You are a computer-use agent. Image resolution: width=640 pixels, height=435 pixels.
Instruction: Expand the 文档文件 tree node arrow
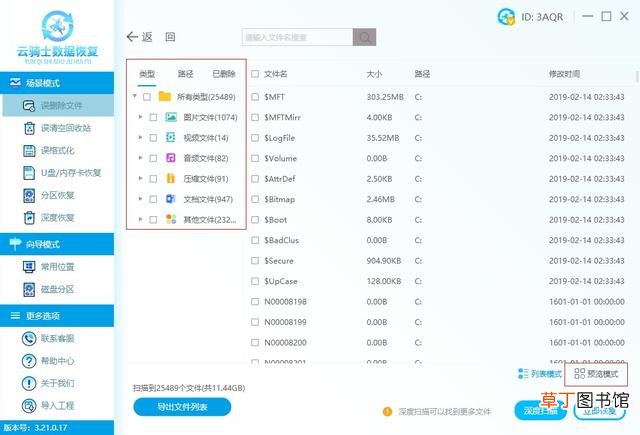140,199
